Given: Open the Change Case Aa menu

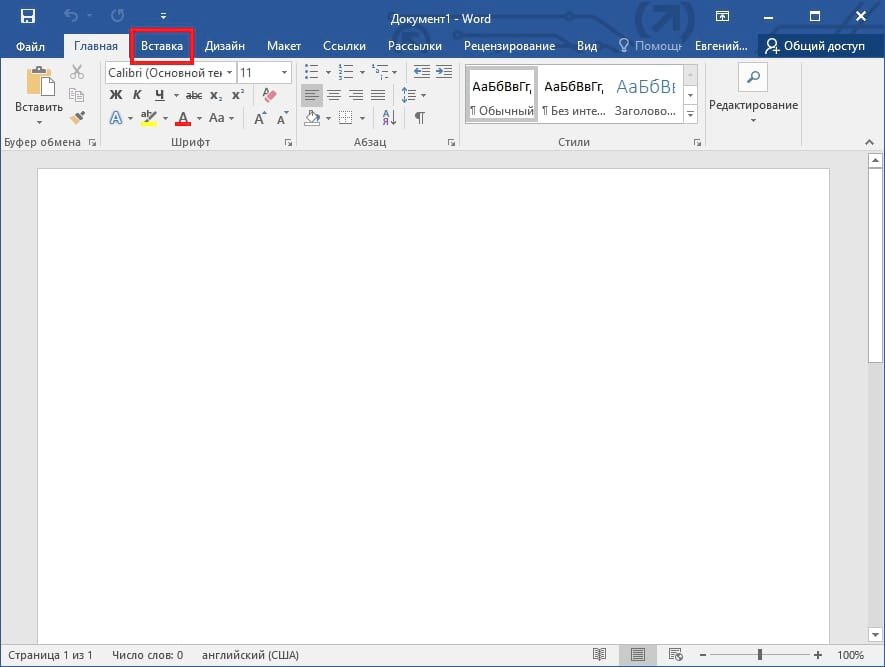Looking at the screenshot, I should pyautogui.click(x=217, y=118).
